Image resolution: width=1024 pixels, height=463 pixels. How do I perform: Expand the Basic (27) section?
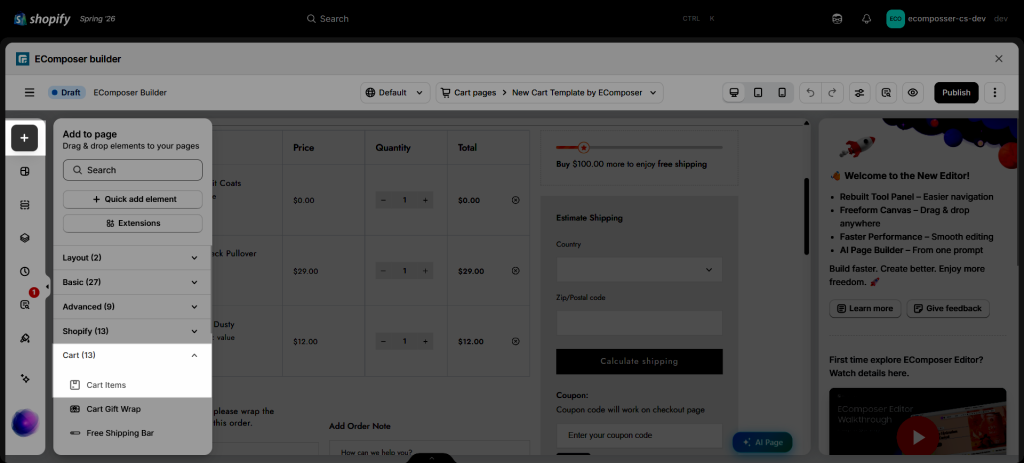pos(132,282)
